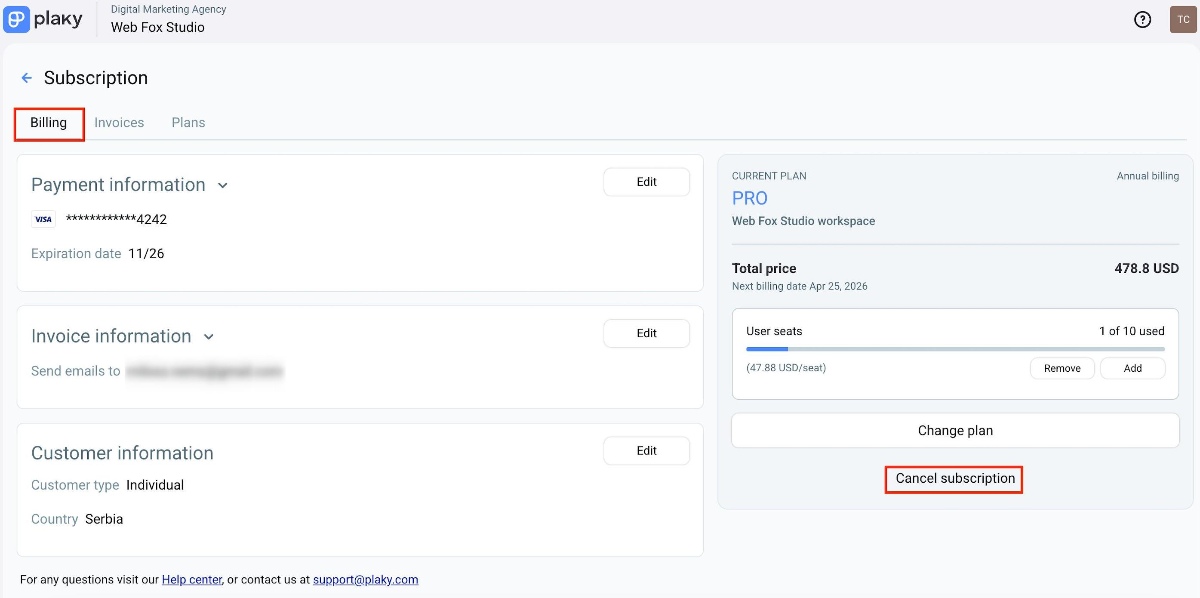This screenshot has width=1200, height=598.
Task: Edit the payment information
Action: coord(646,182)
